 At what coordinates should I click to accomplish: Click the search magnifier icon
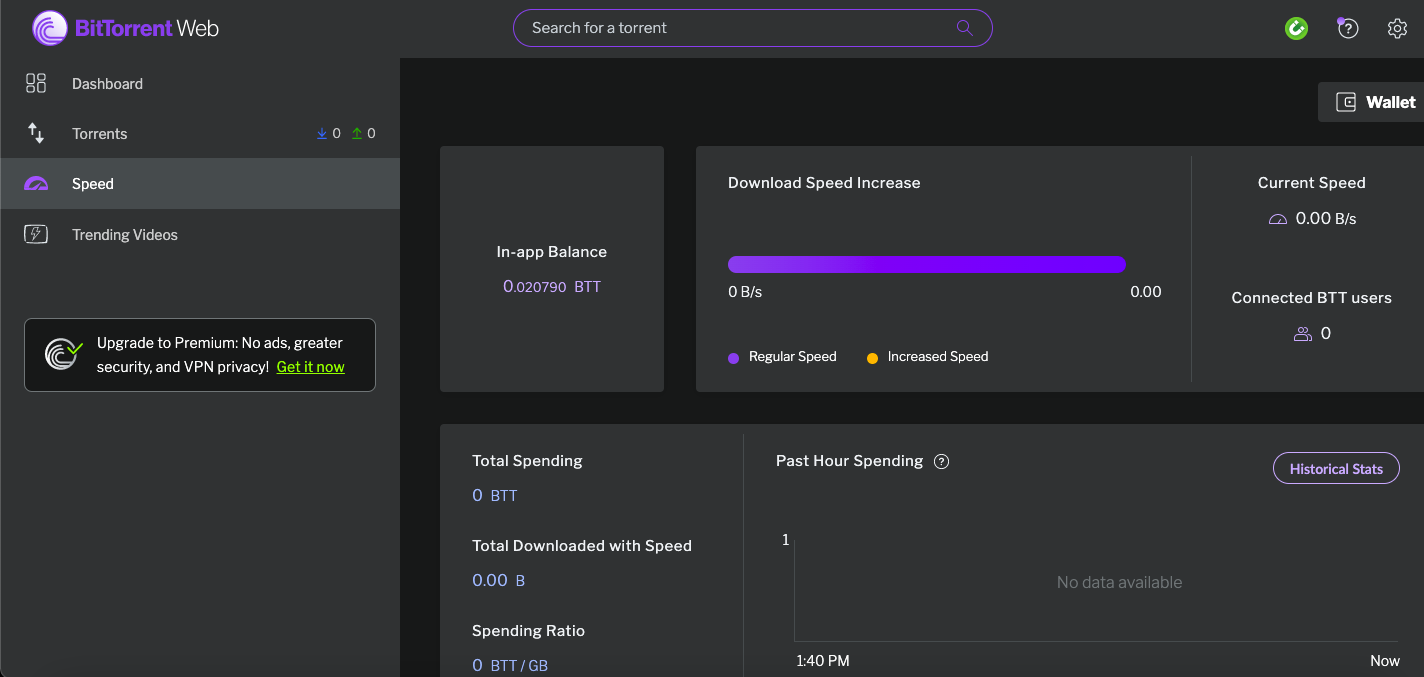pyautogui.click(x=964, y=28)
